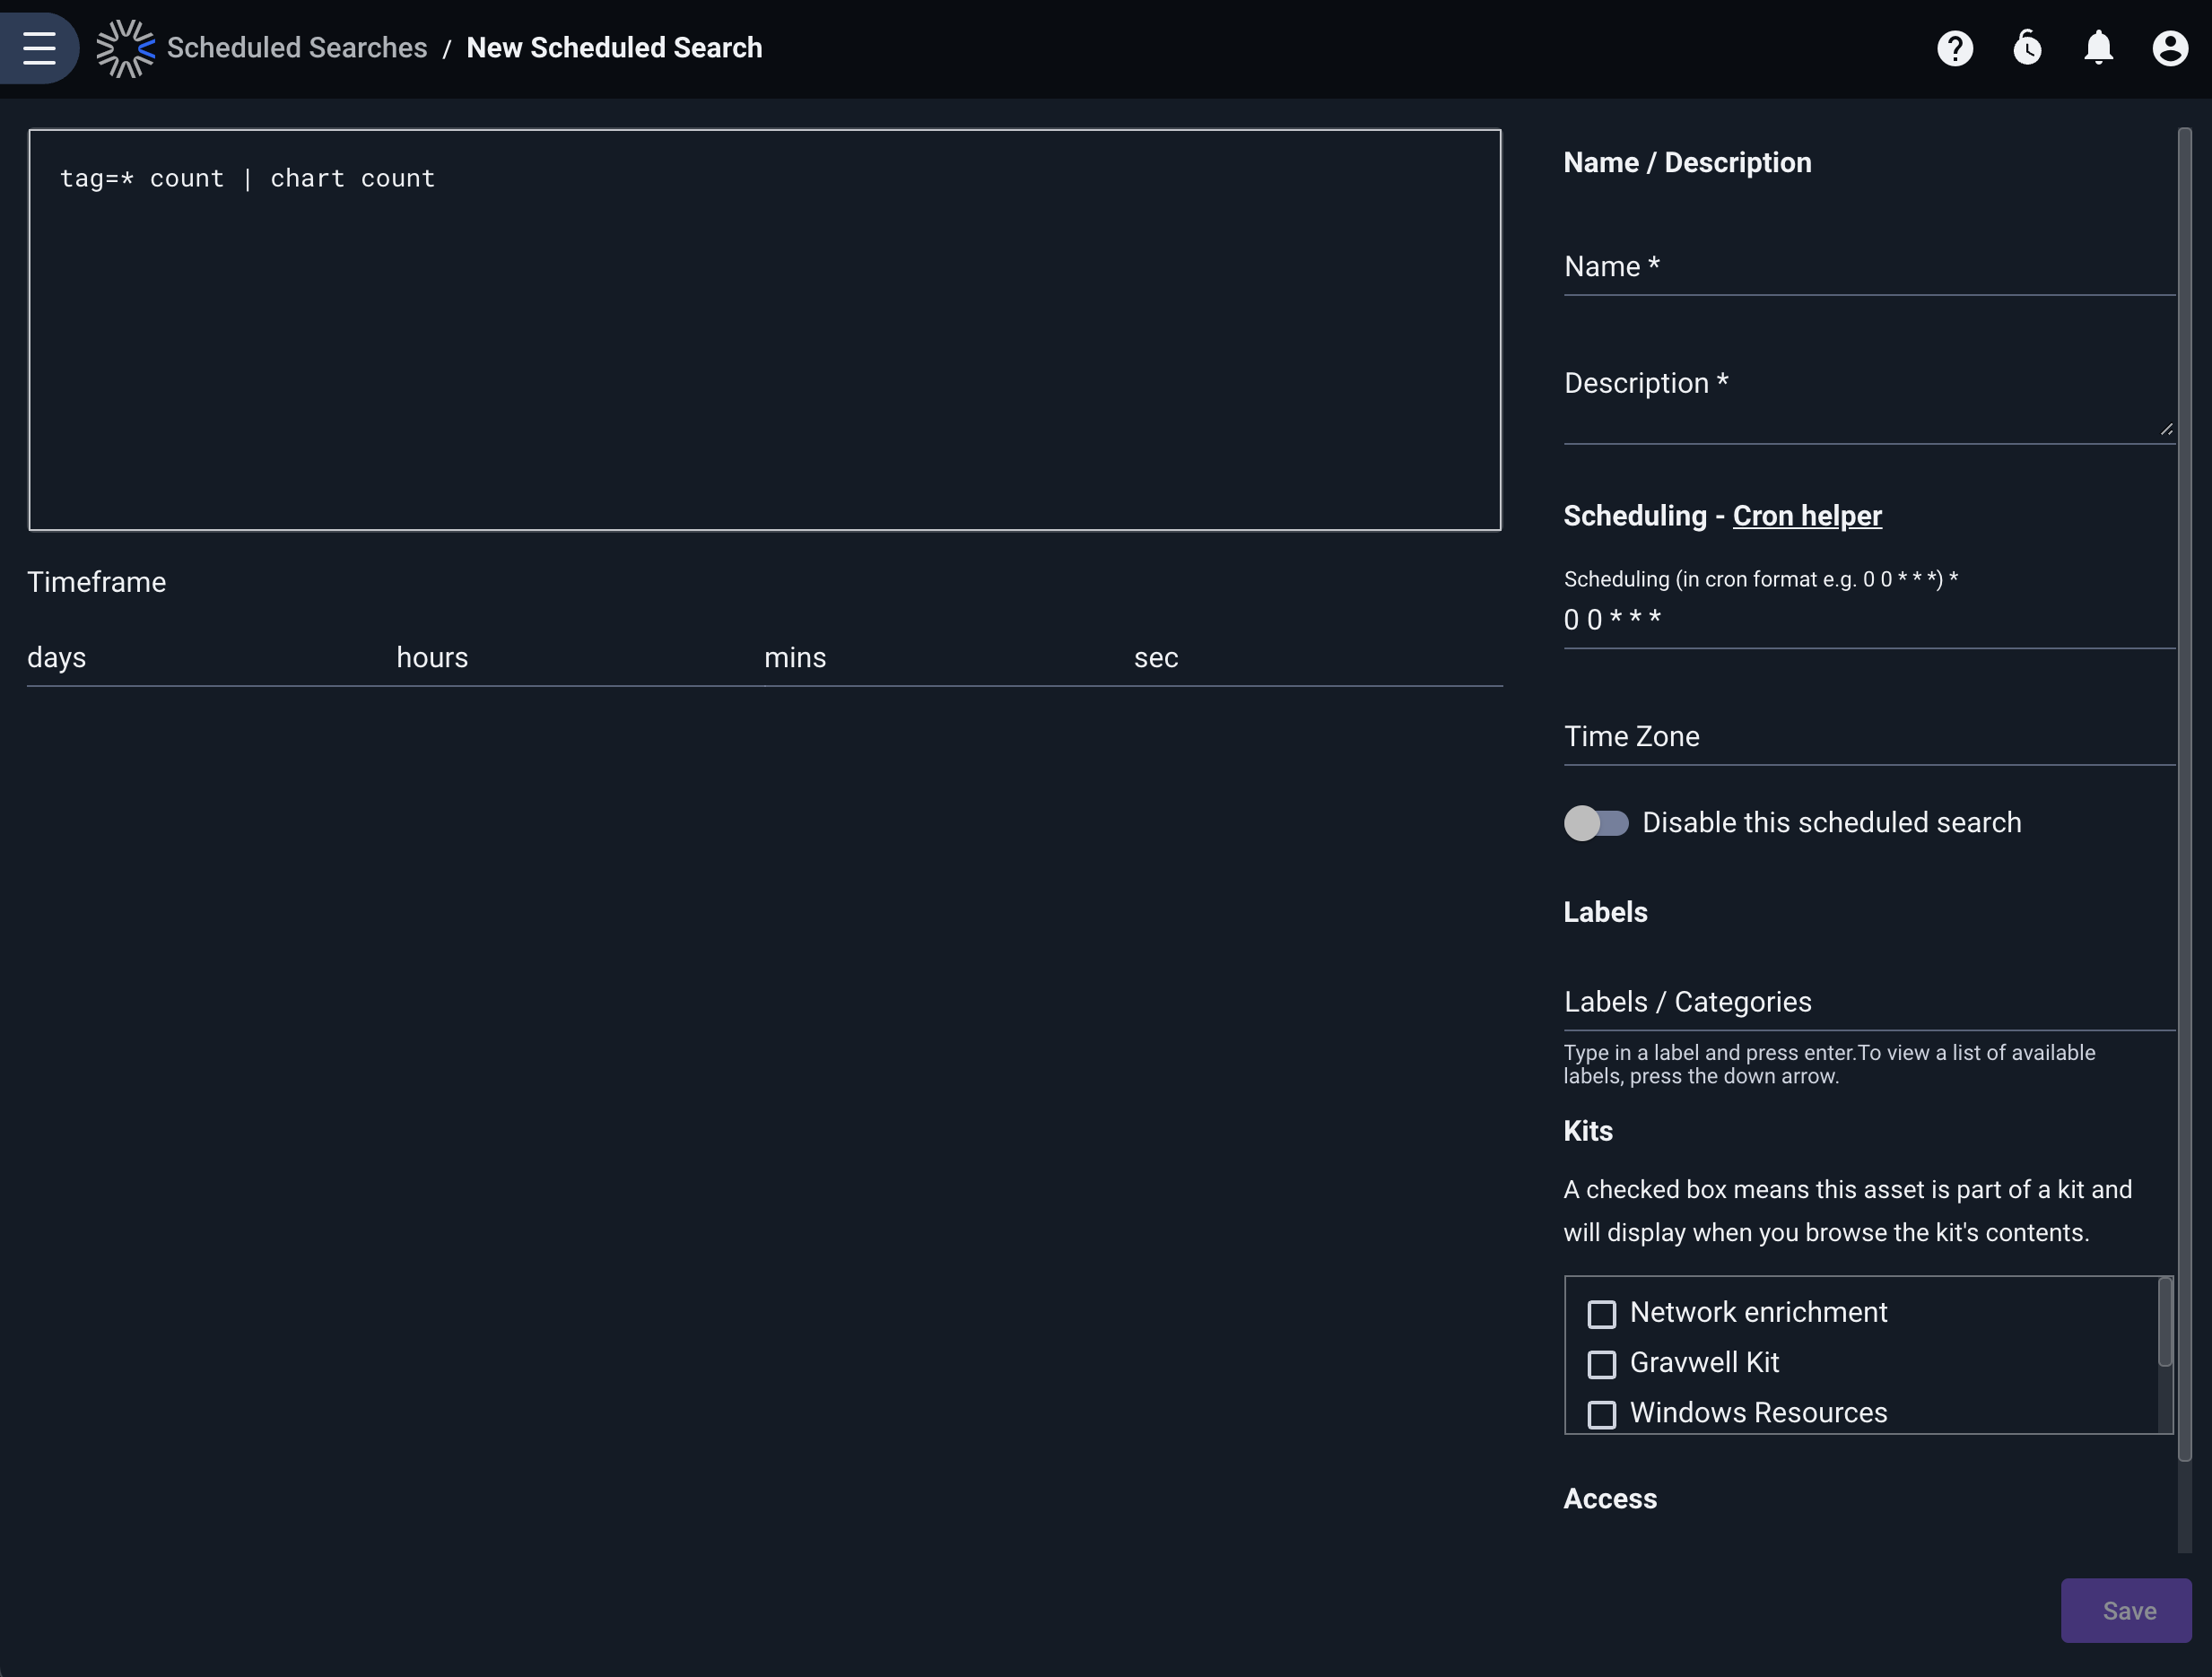Open the hamburger navigation menu
This screenshot has width=2212, height=1677.
pyautogui.click(x=39, y=48)
